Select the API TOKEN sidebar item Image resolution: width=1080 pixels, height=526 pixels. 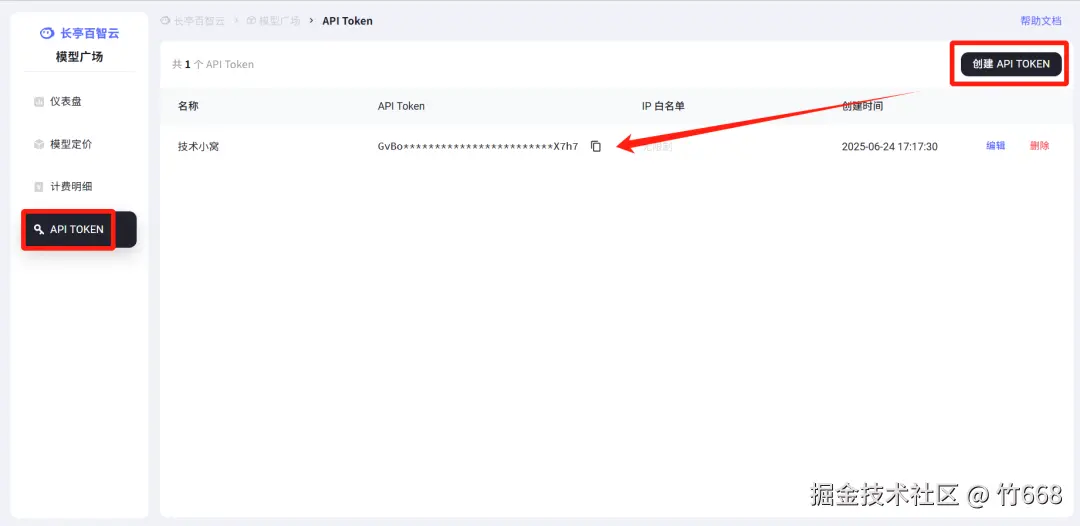click(79, 229)
